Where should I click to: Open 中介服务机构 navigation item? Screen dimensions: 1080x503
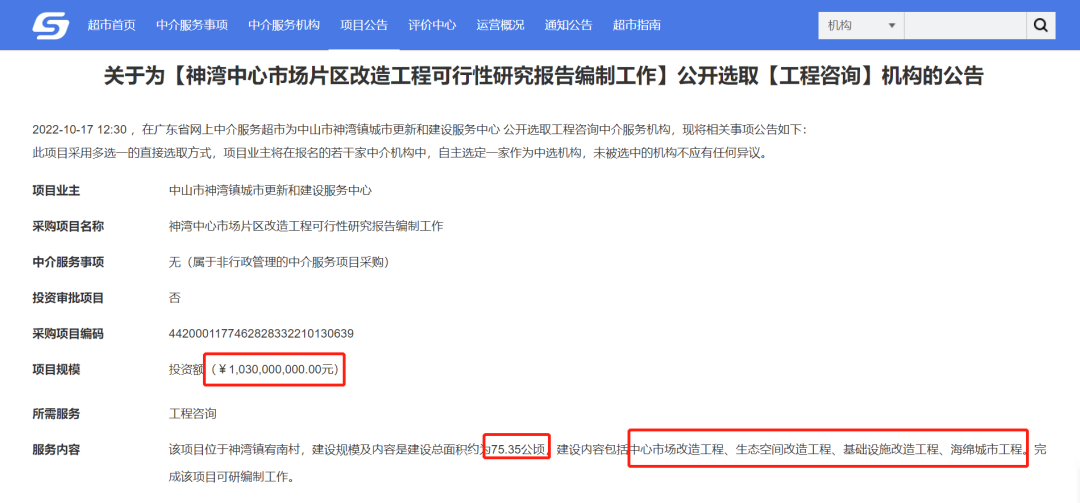284,25
